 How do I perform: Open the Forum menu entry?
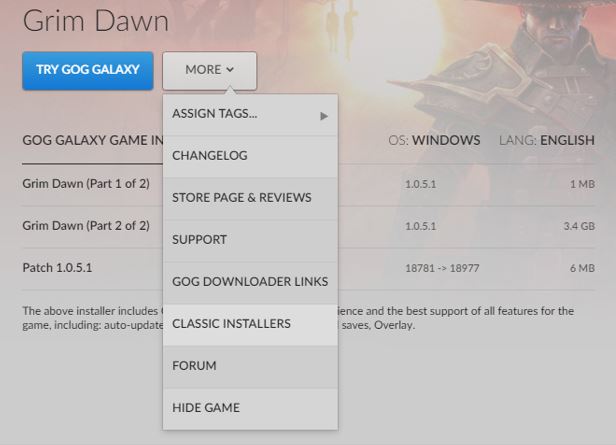[x=250, y=366]
